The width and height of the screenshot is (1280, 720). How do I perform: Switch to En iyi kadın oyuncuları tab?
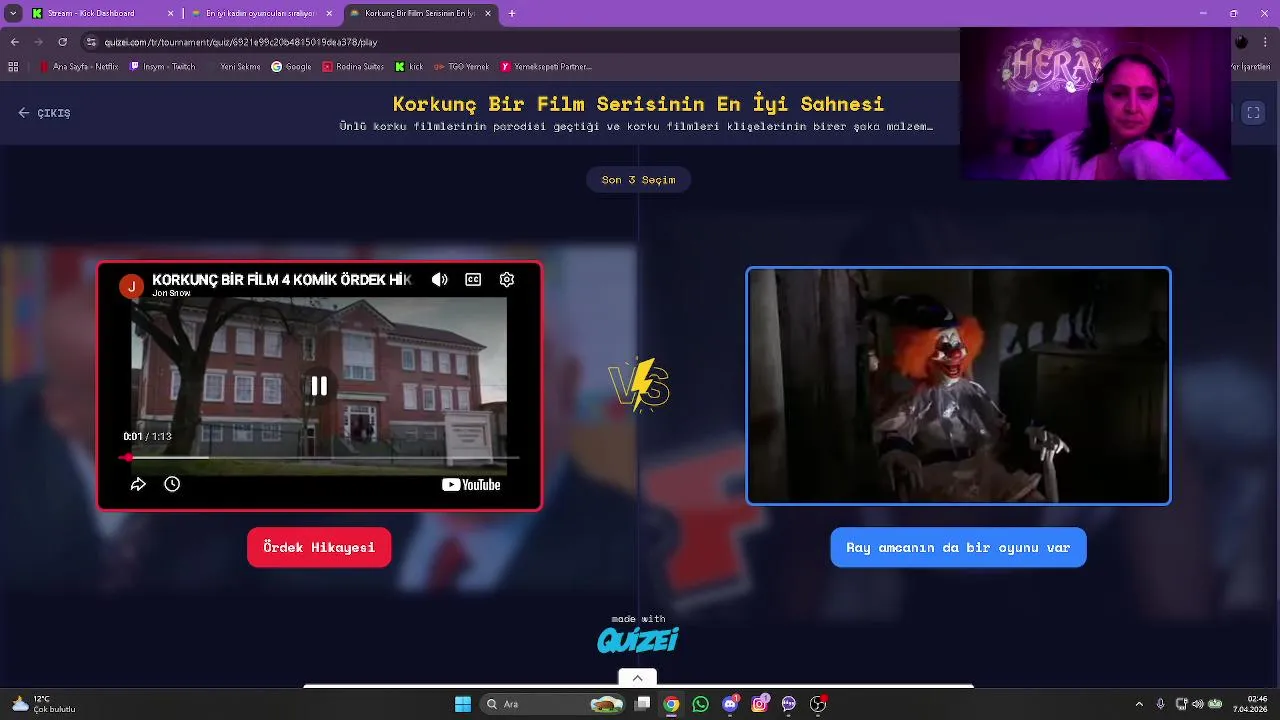(260, 13)
